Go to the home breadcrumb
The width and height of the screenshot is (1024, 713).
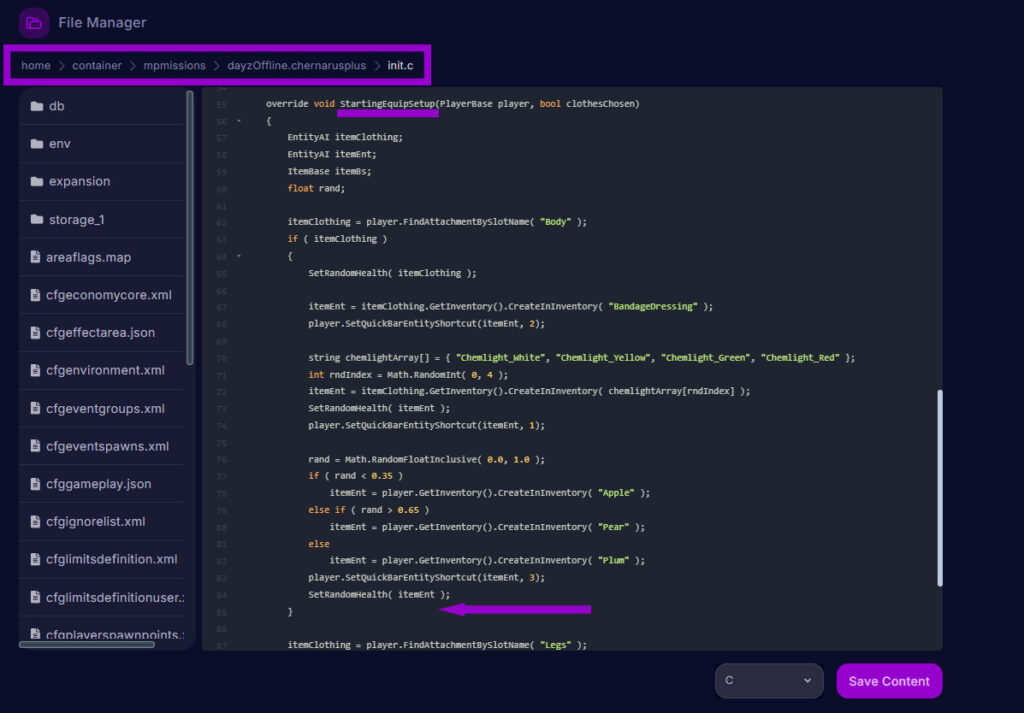click(x=36, y=66)
